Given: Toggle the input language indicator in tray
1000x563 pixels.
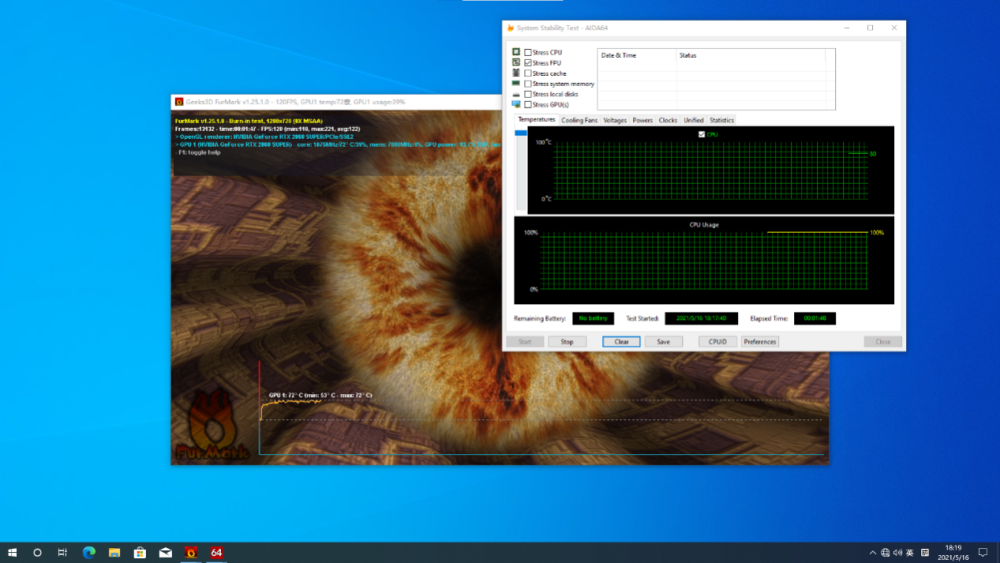Looking at the screenshot, I should (910, 553).
